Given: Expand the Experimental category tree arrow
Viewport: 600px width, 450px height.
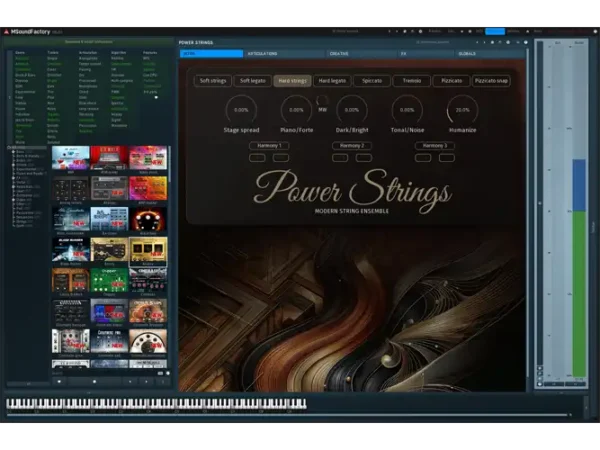Looking at the screenshot, I should pos(13,169).
